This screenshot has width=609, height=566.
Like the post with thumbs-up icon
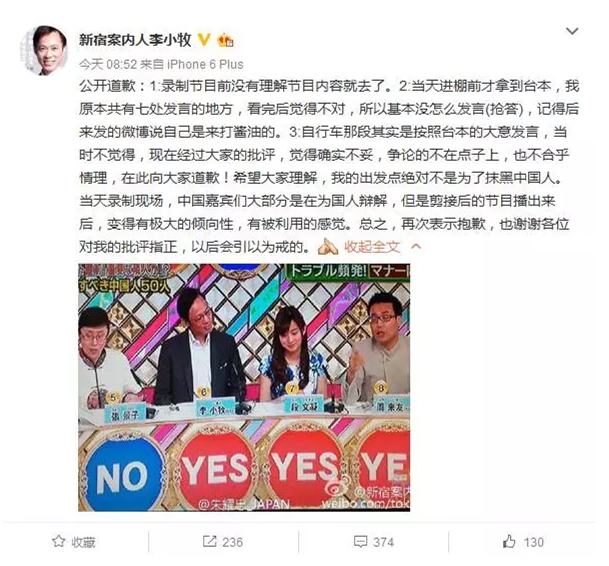point(509,541)
